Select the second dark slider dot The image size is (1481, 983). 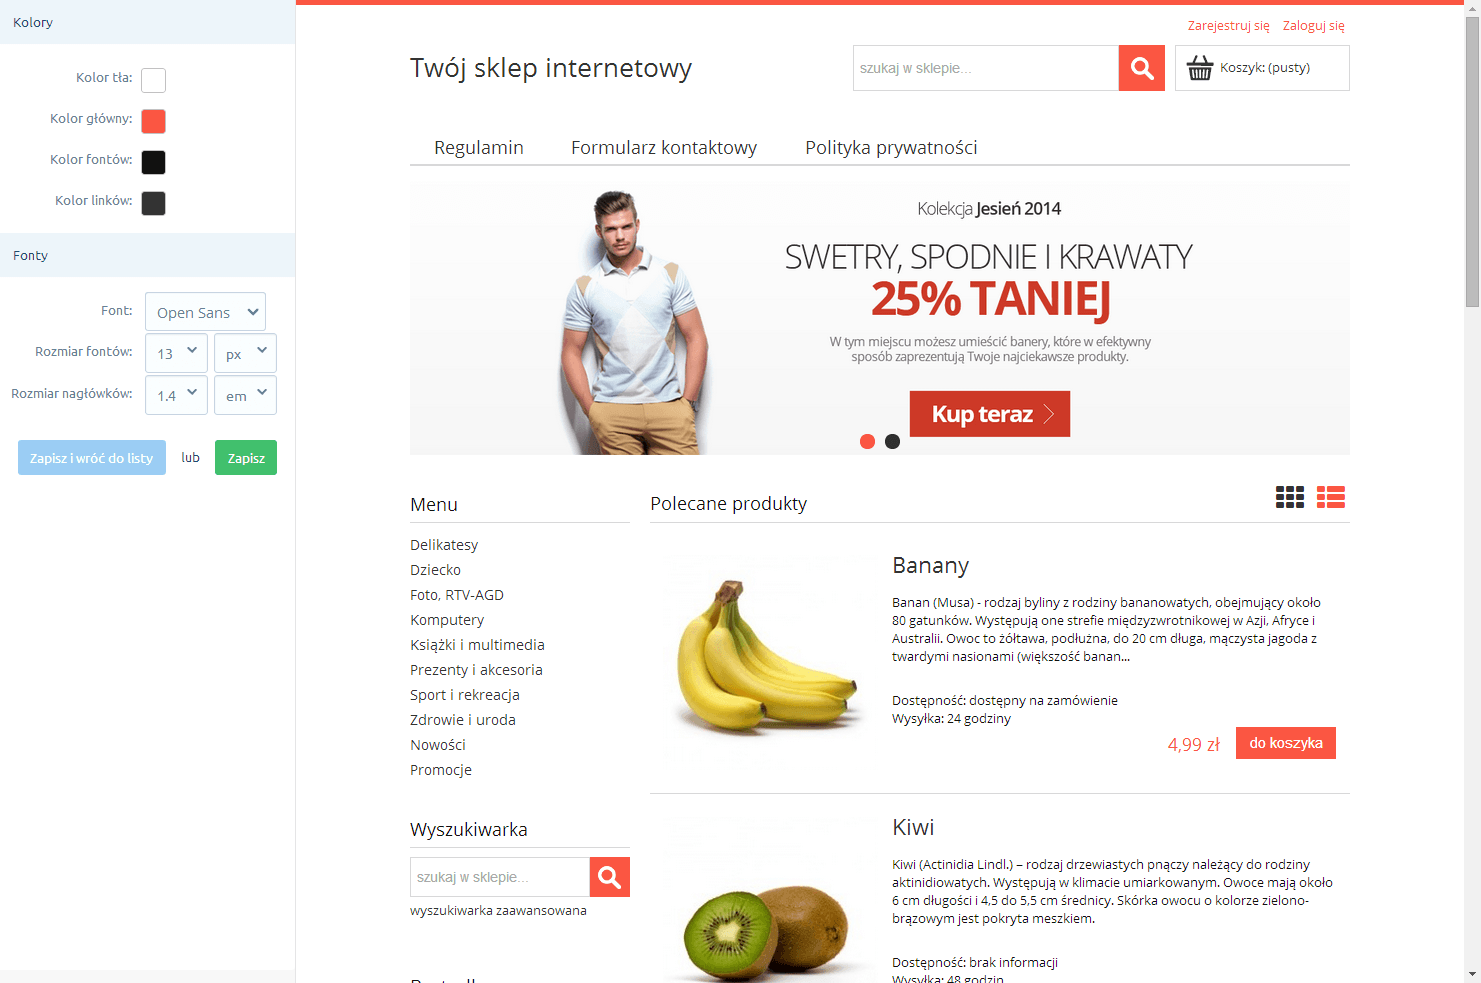(x=892, y=441)
